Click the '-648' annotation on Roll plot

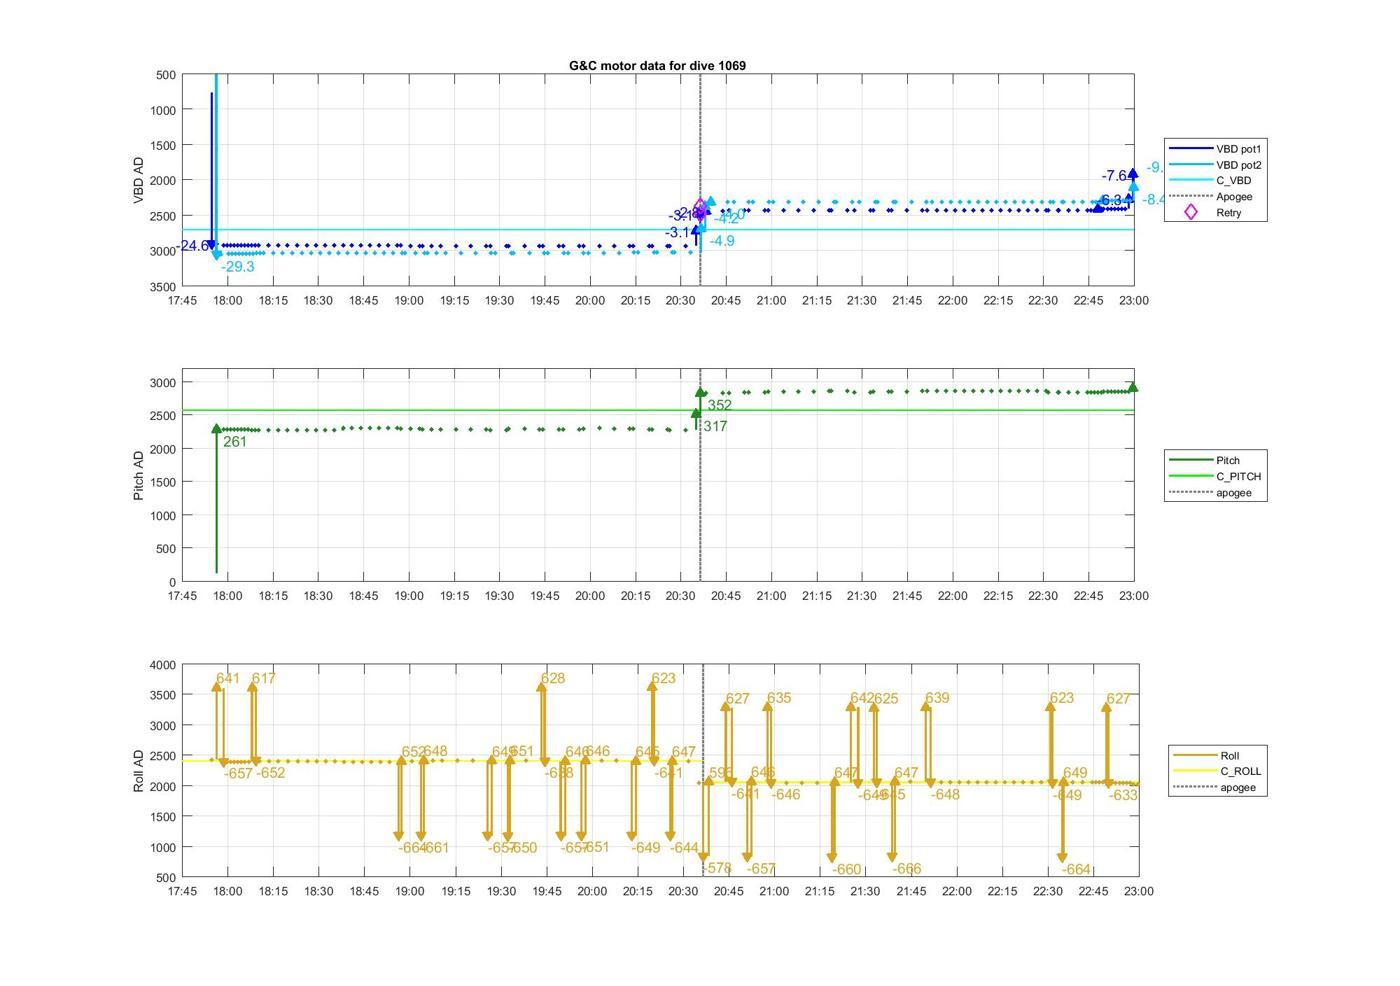[x=945, y=794]
